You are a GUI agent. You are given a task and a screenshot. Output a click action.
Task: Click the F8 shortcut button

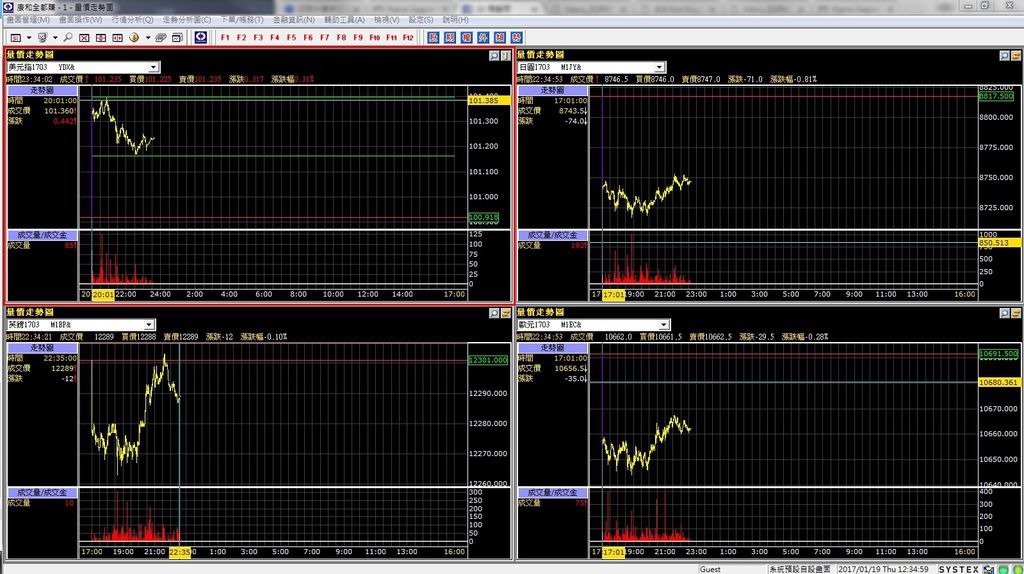click(341, 38)
